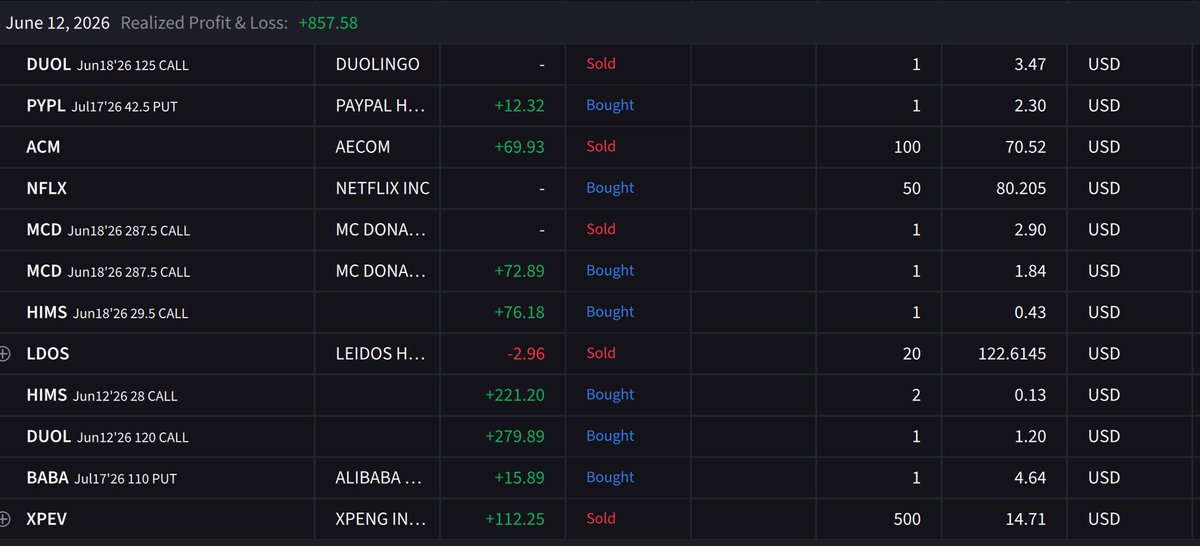
Task: Click the ACM ticker symbol
Action: 43,147
